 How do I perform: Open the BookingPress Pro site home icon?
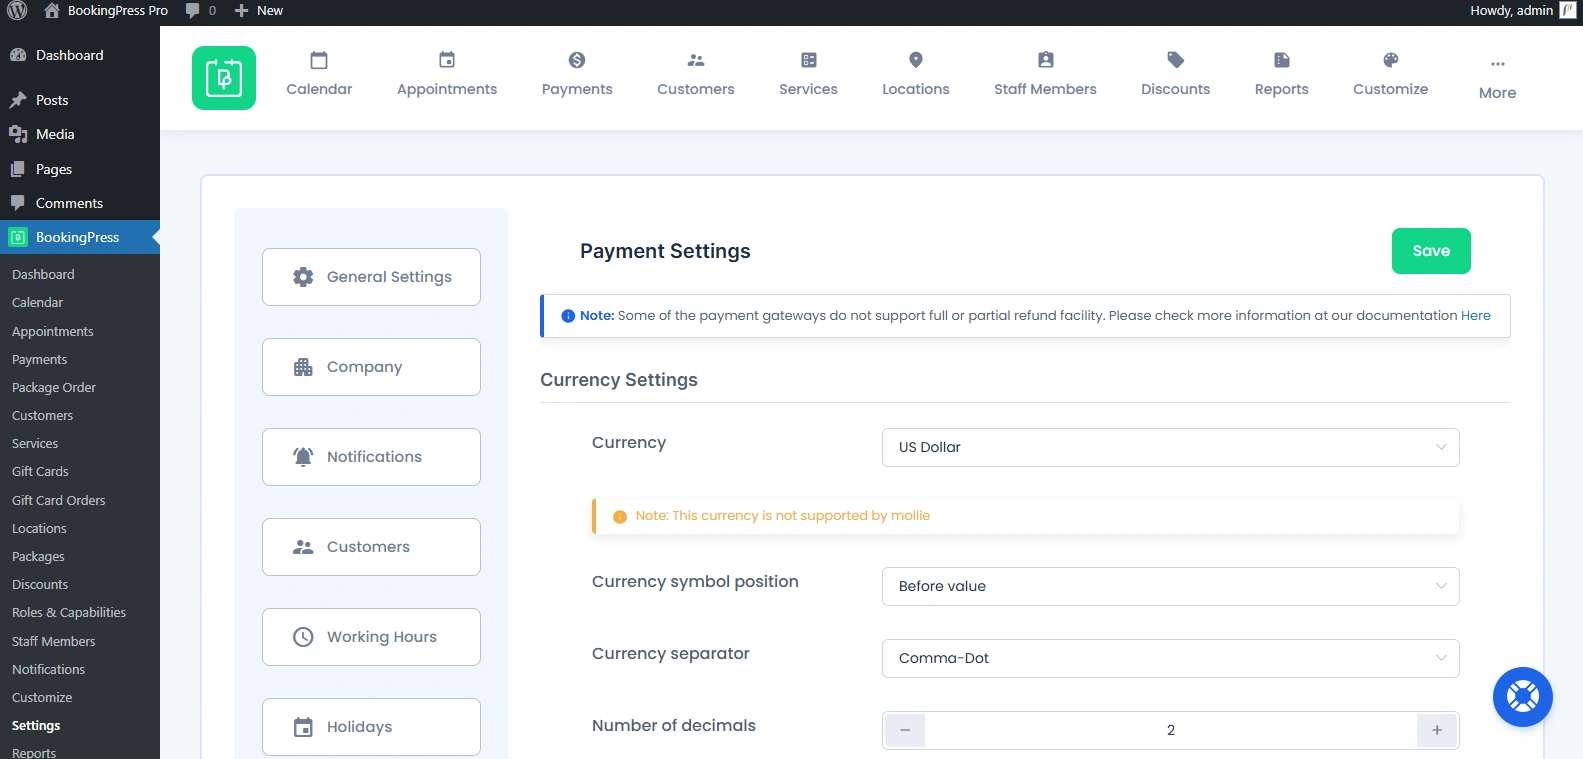pyautogui.click(x=52, y=11)
